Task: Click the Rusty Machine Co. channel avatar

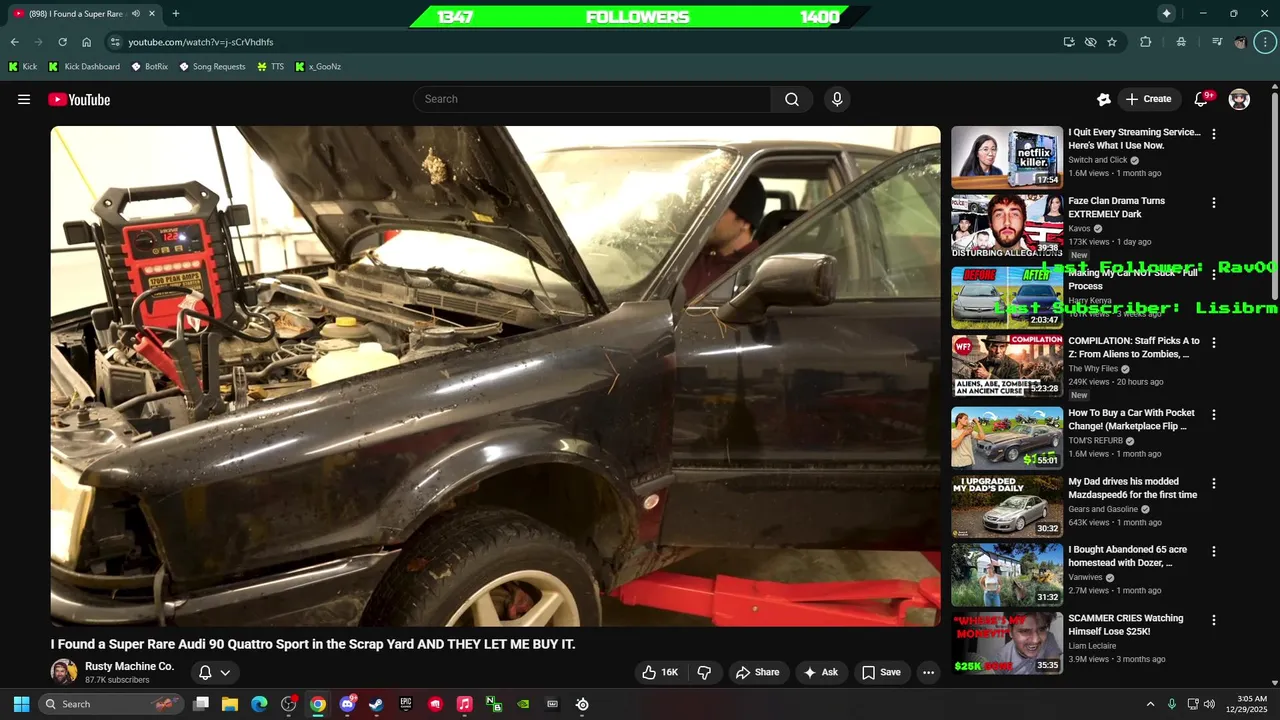Action: click(64, 672)
